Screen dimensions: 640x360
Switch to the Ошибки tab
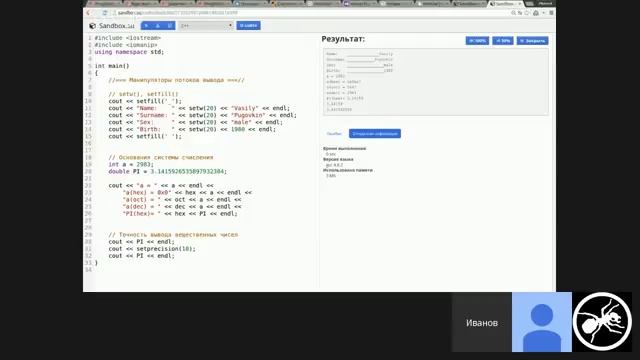tap(334, 133)
